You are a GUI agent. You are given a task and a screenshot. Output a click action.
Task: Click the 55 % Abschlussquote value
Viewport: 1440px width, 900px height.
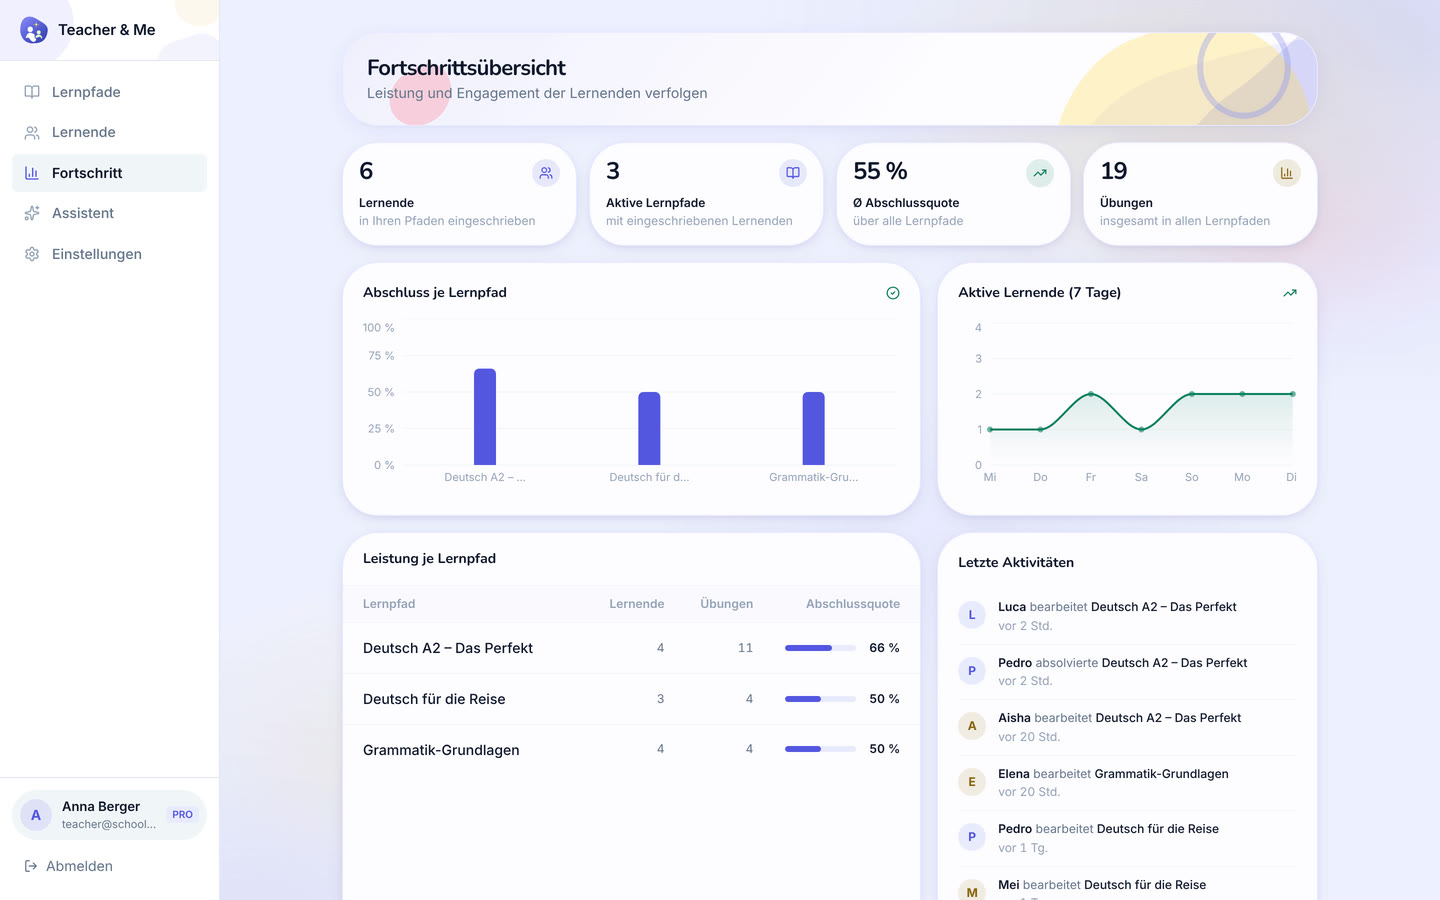coord(881,171)
